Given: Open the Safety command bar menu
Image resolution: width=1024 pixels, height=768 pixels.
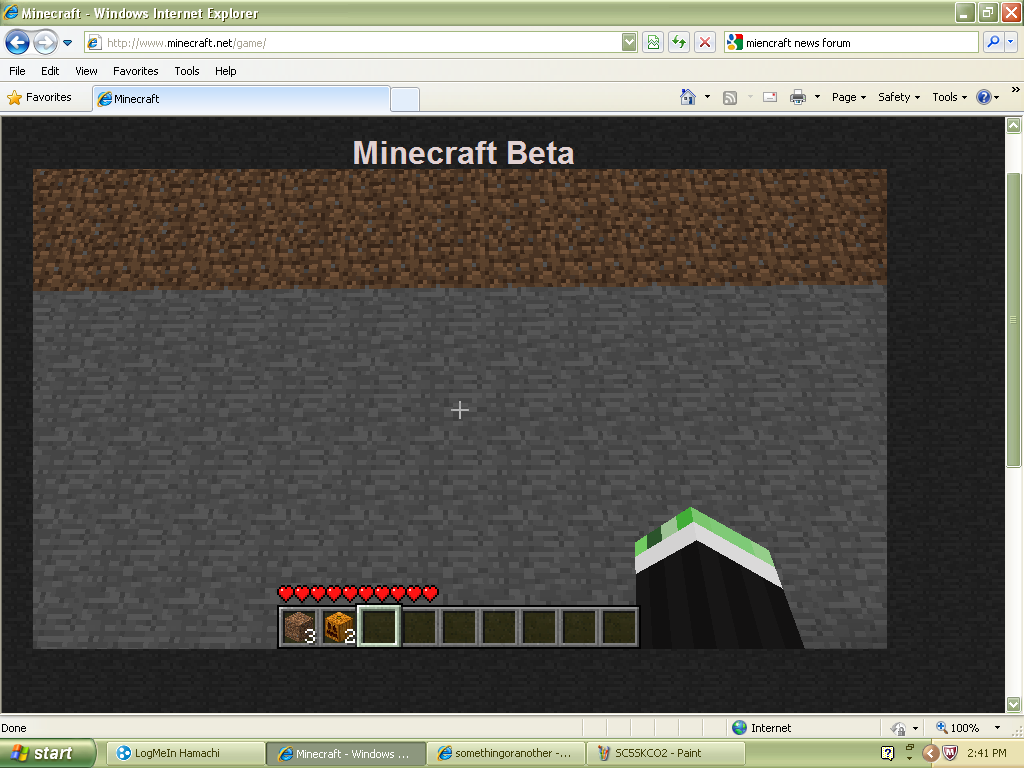Looking at the screenshot, I should click(x=899, y=97).
